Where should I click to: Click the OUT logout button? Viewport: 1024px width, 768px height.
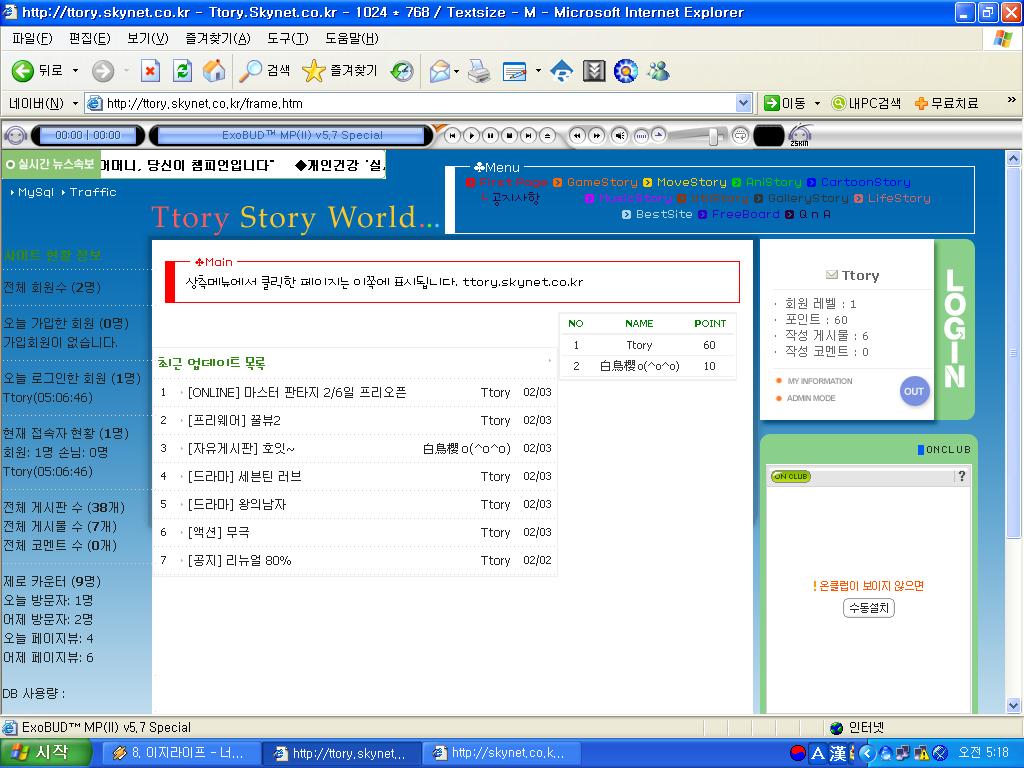pyautogui.click(x=913, y=391)
